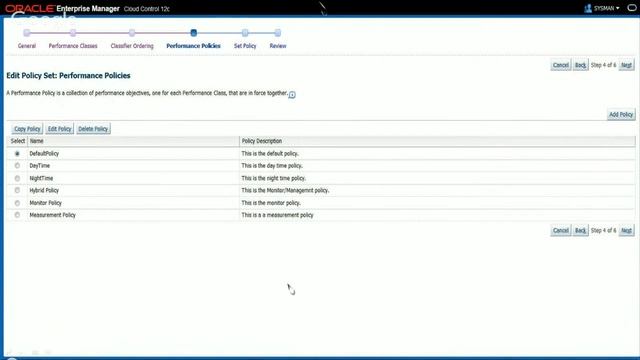Click the Performance Policies train marker
640x360 pixels.
click(193, 33)
